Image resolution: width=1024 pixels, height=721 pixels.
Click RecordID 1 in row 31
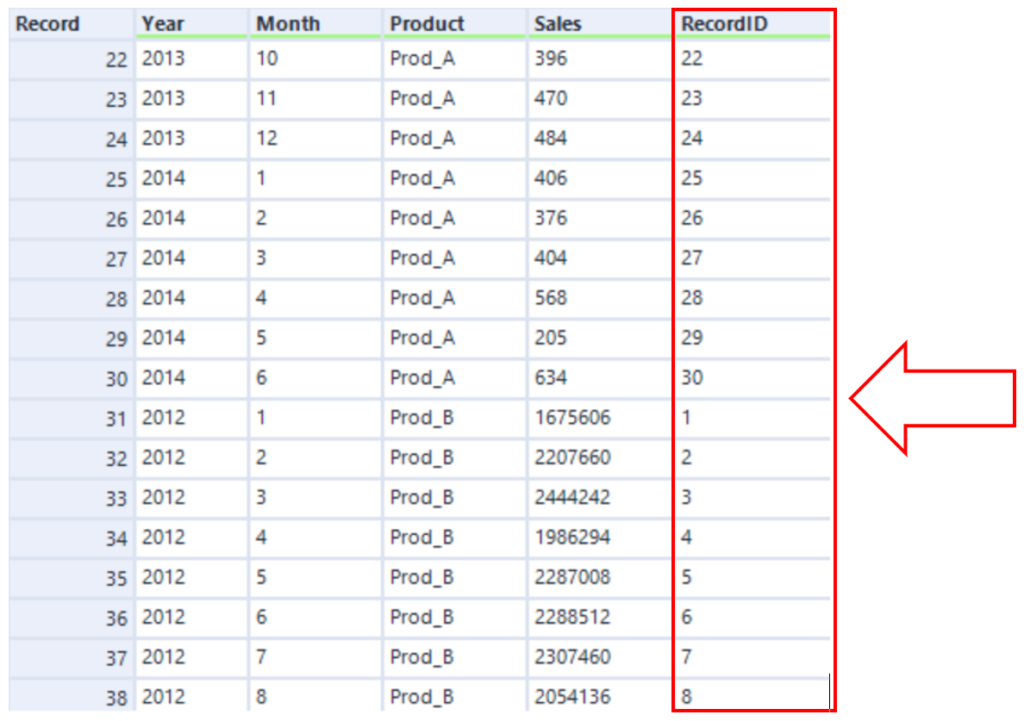tap(752, 417)
